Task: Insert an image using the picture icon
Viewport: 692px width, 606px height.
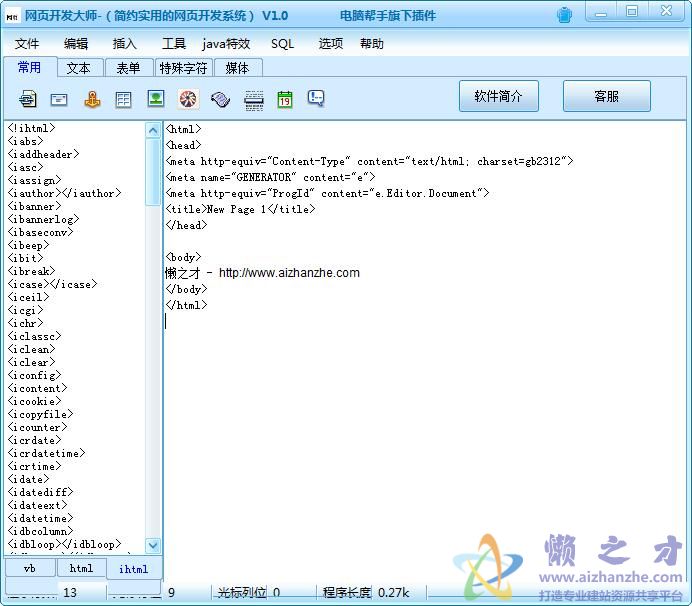Action: pyautogui.click(x=156, y=98)
